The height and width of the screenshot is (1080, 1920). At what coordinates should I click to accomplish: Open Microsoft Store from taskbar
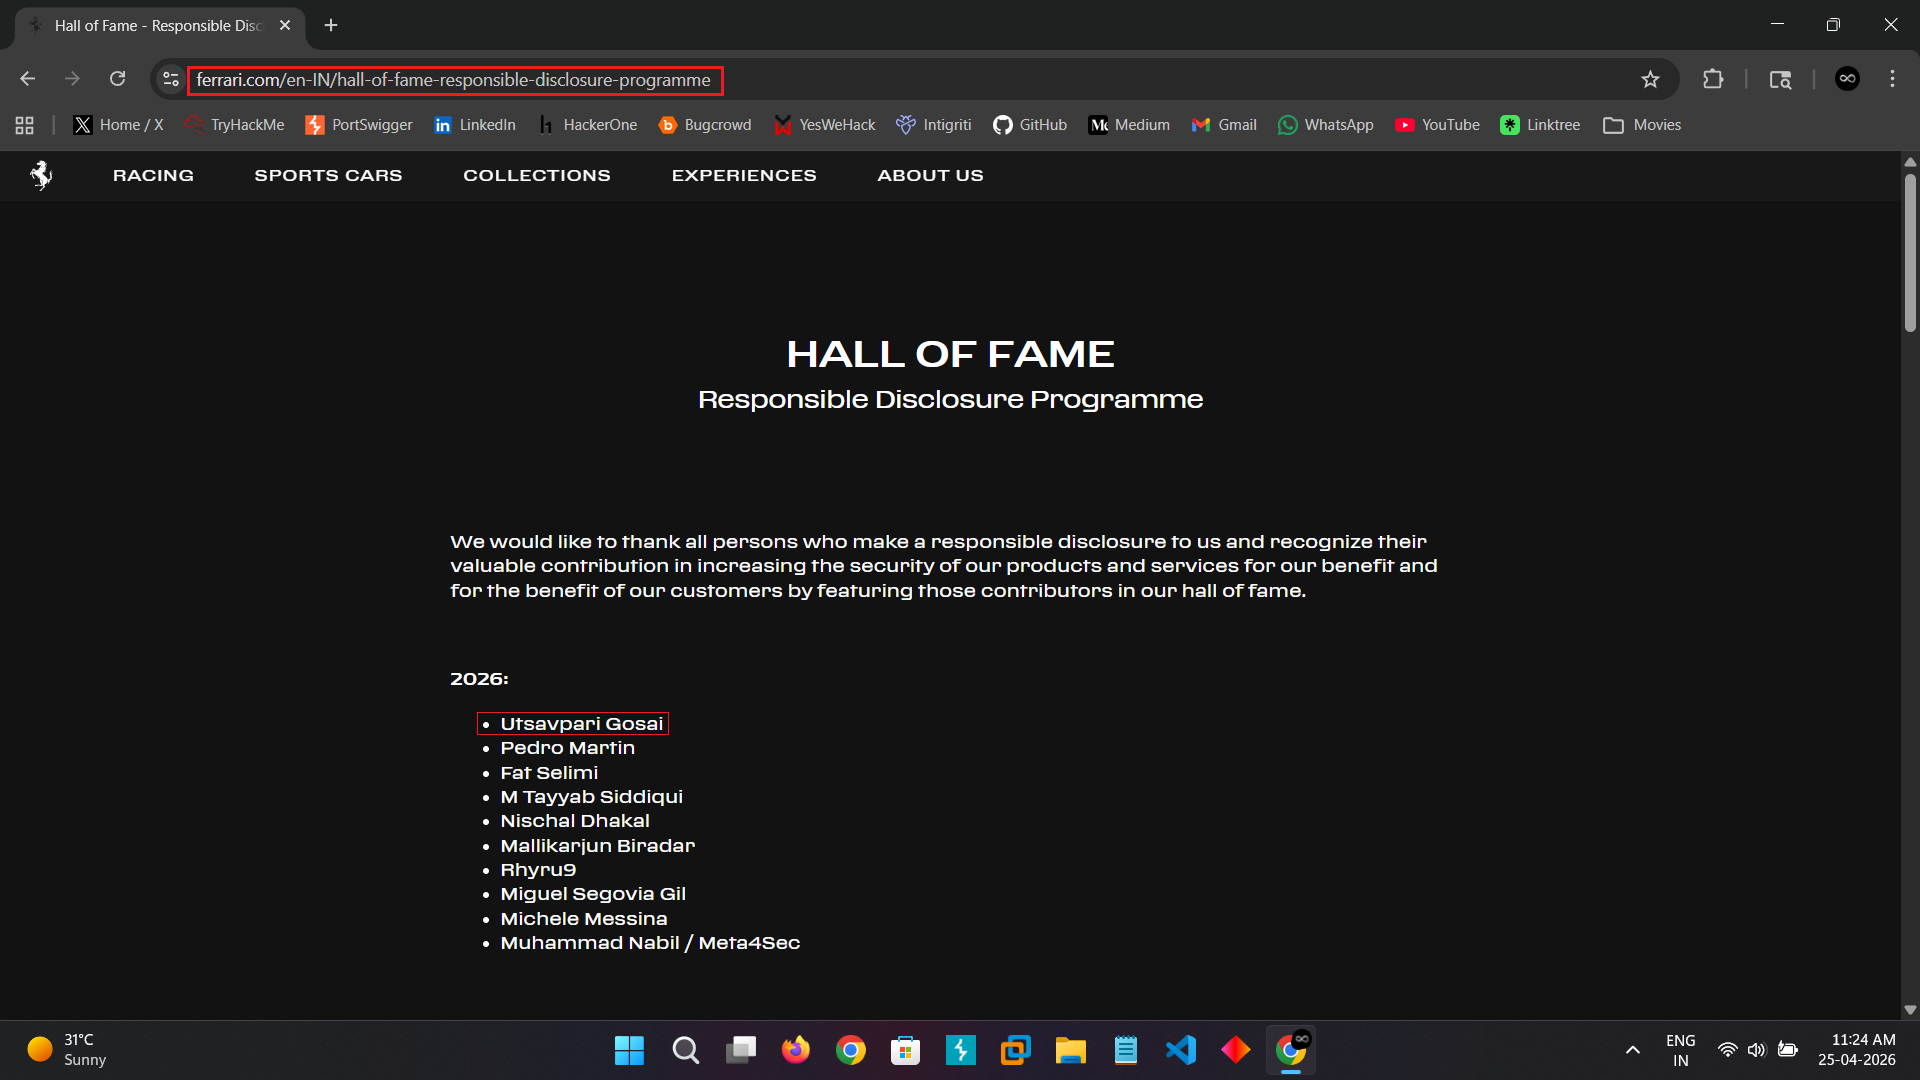click(905, 1050)
